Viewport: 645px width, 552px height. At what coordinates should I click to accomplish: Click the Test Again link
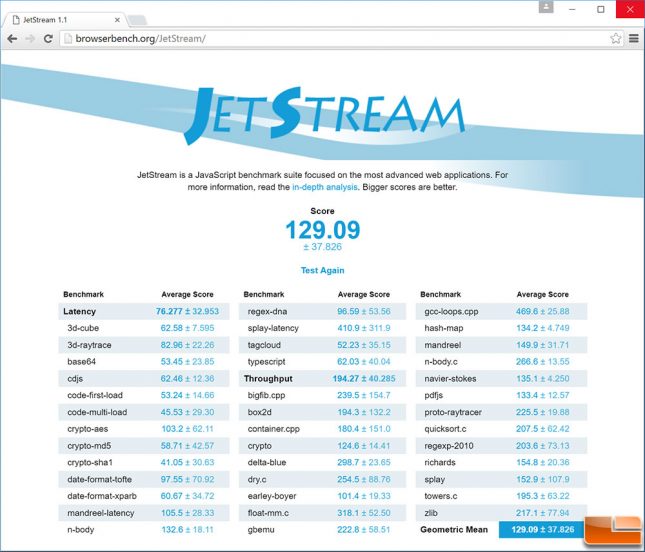322,270
